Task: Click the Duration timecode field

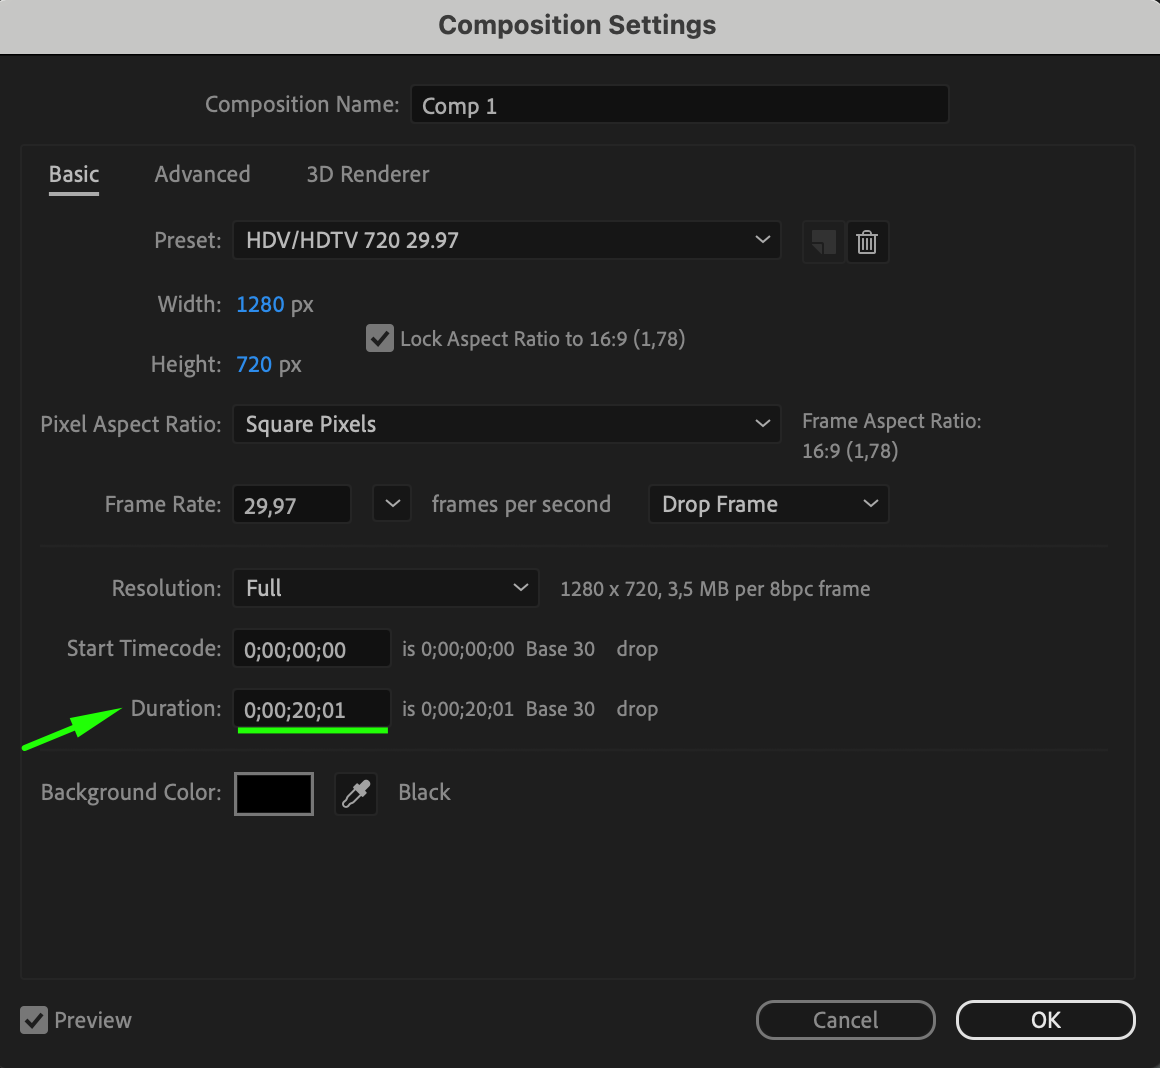Action: tap(311, 710)
